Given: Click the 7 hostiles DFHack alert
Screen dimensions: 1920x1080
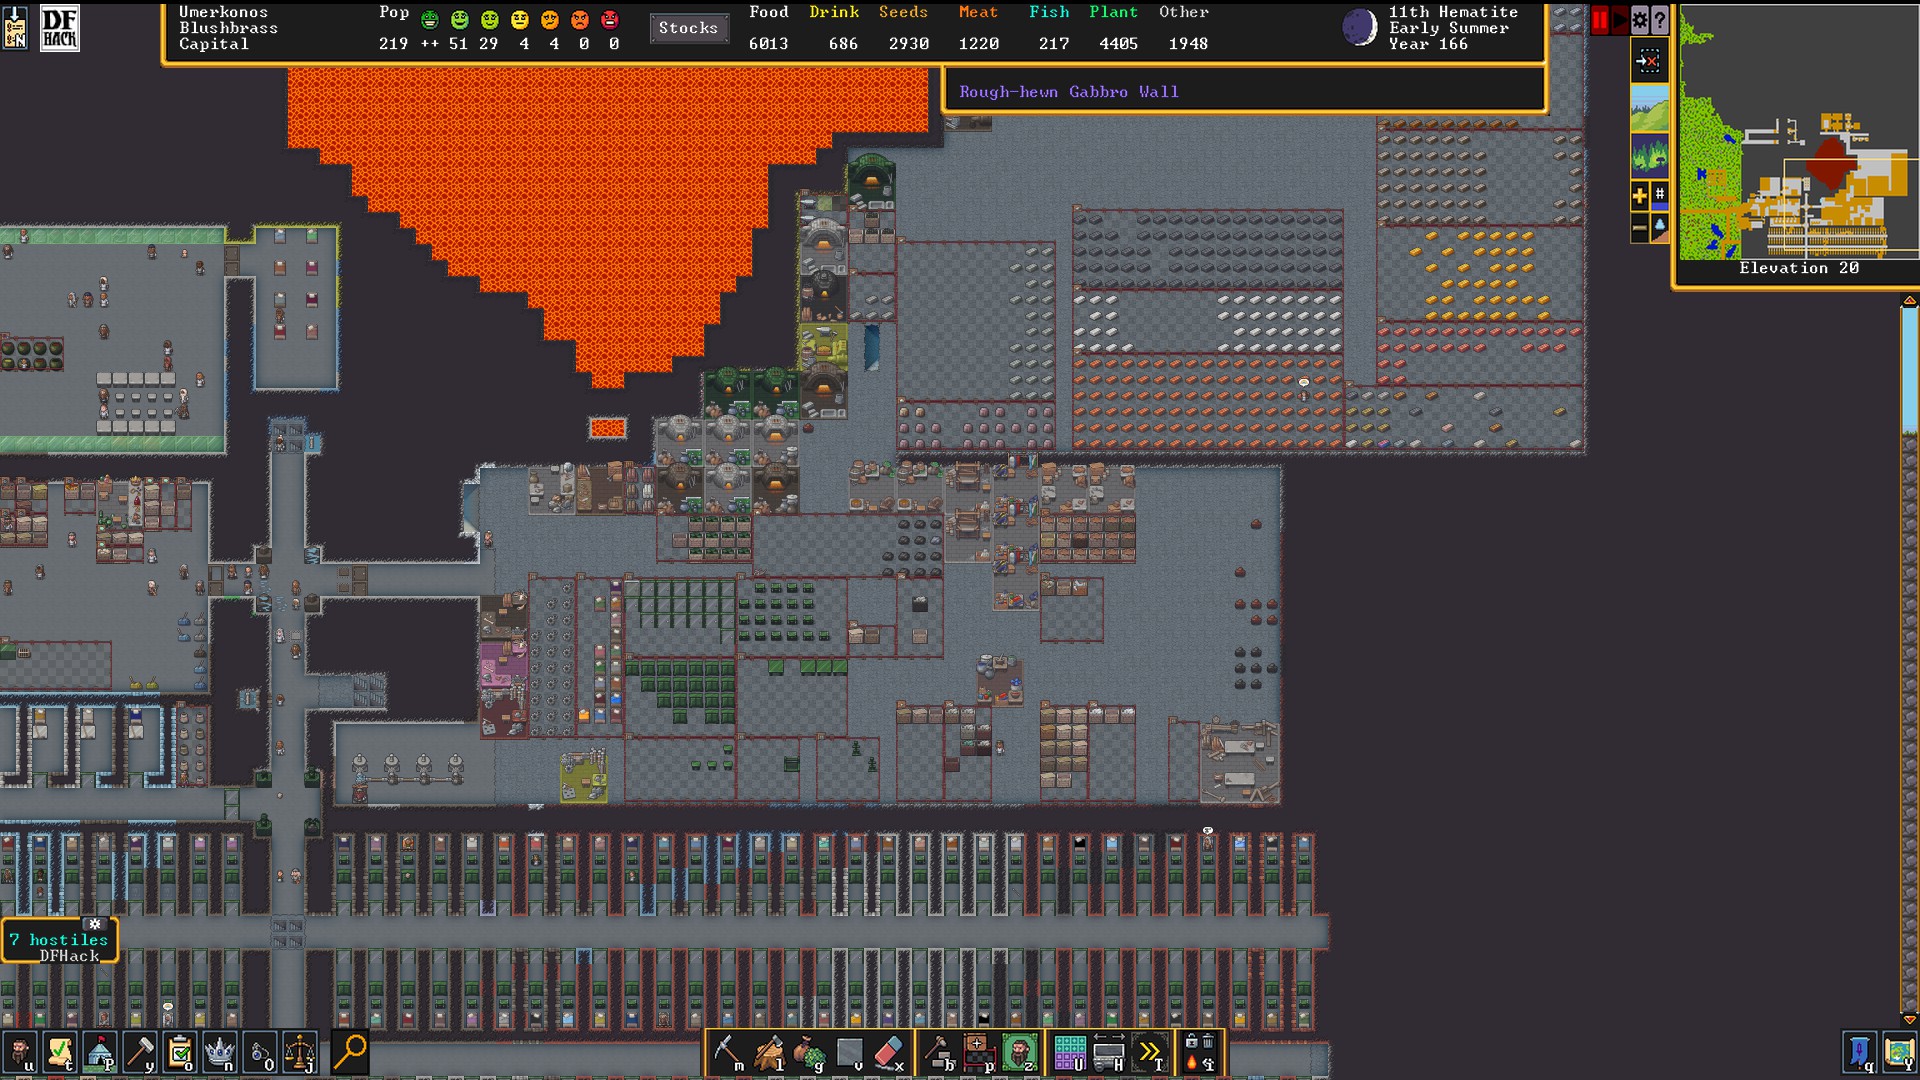Looking at the screenshot, I should pos(60,941).
